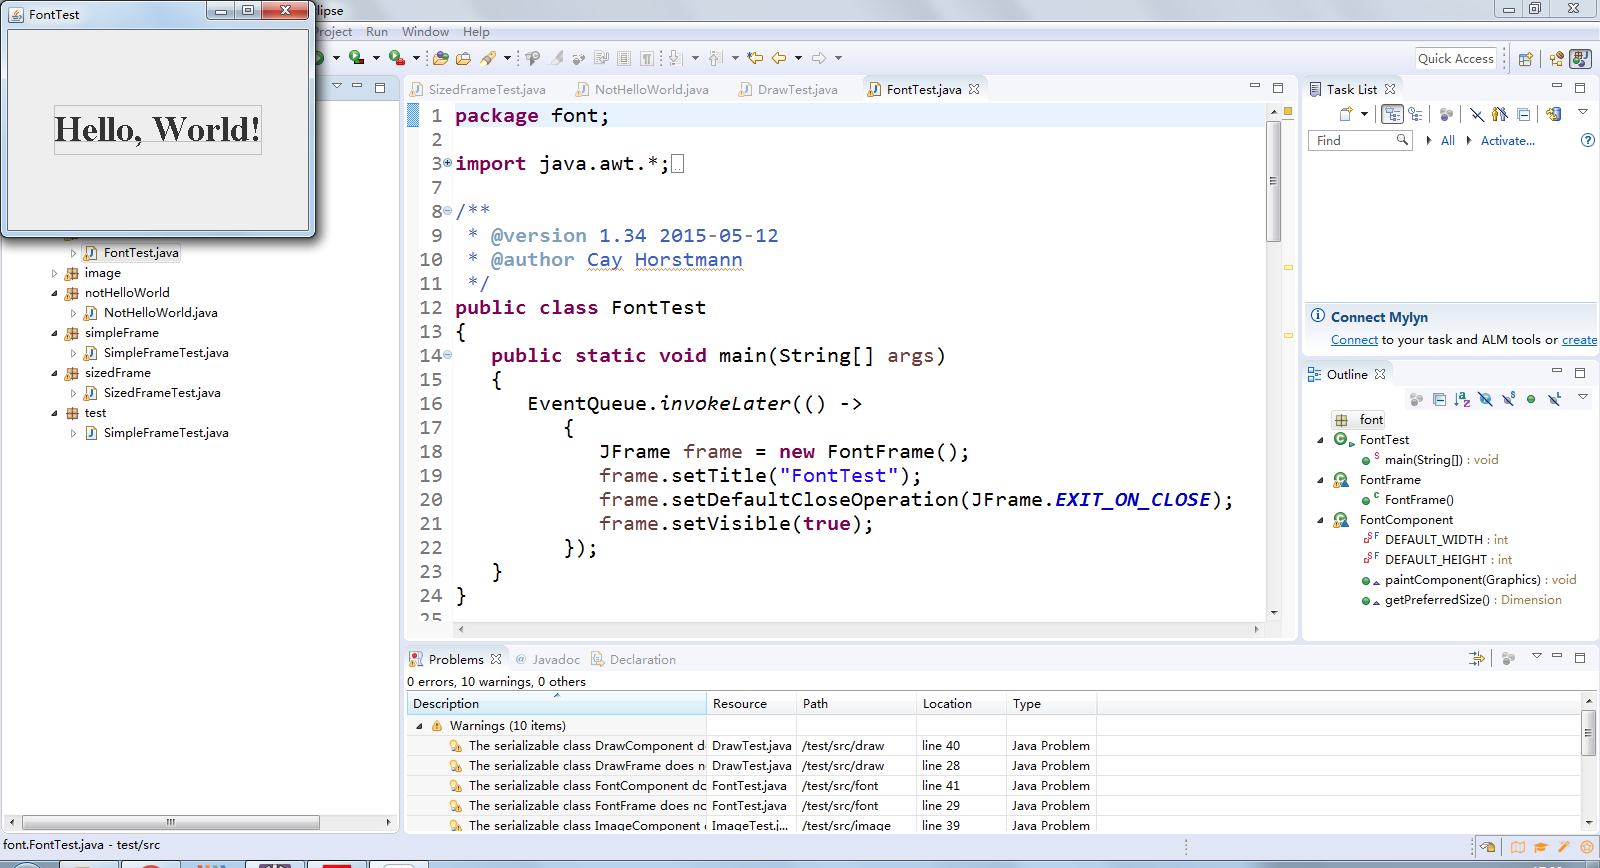1600x868 pixels.
Task: Switch to the Java perspective icon
Action: 1580,59
